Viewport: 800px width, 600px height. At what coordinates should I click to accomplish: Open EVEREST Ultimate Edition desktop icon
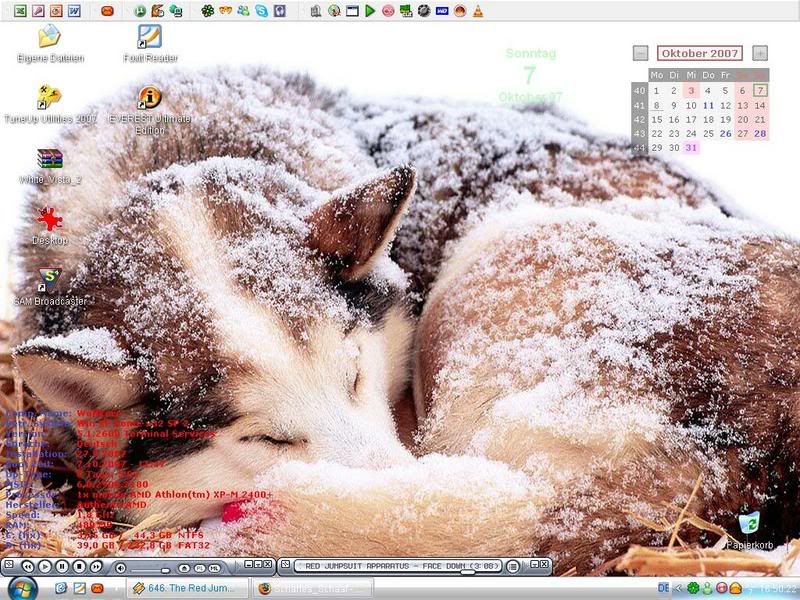(x=150, y=98)
